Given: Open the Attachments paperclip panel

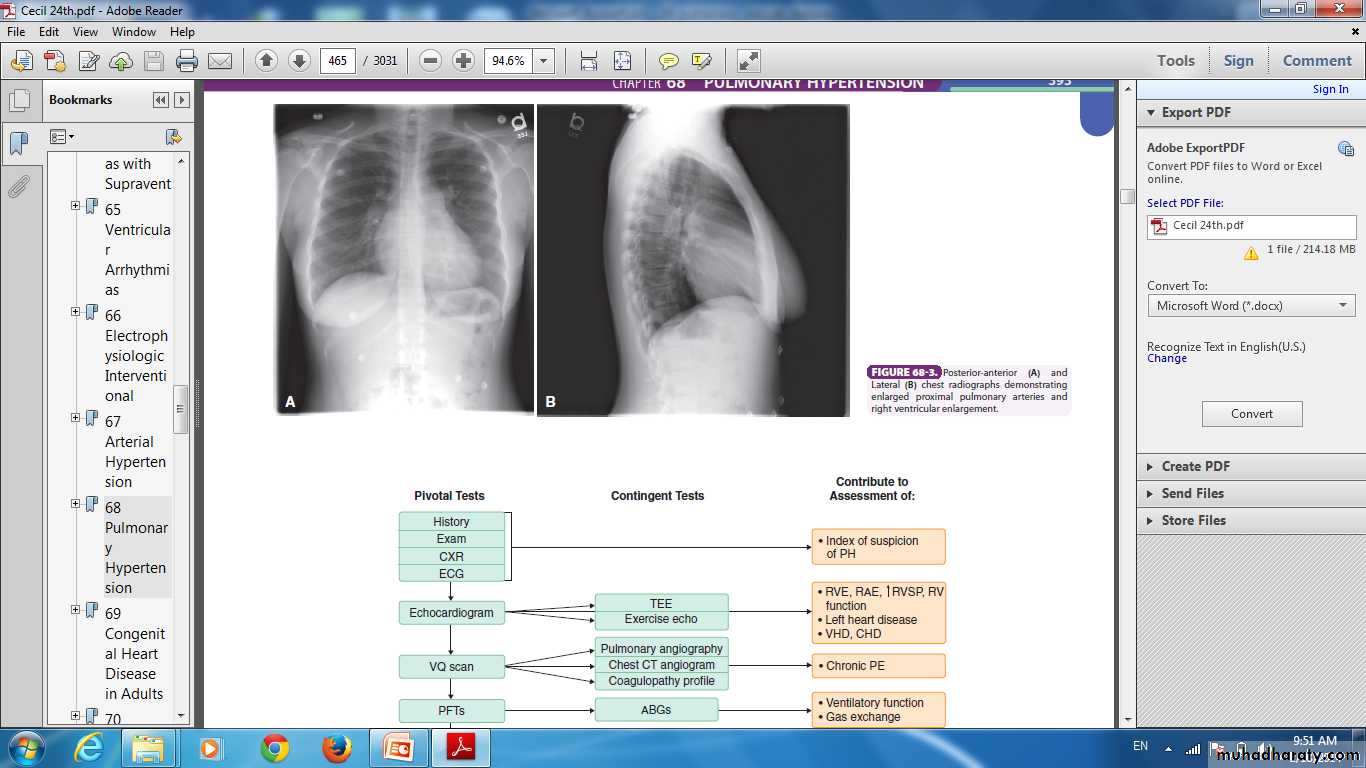Looking at the screenshot, I should 18,187.
